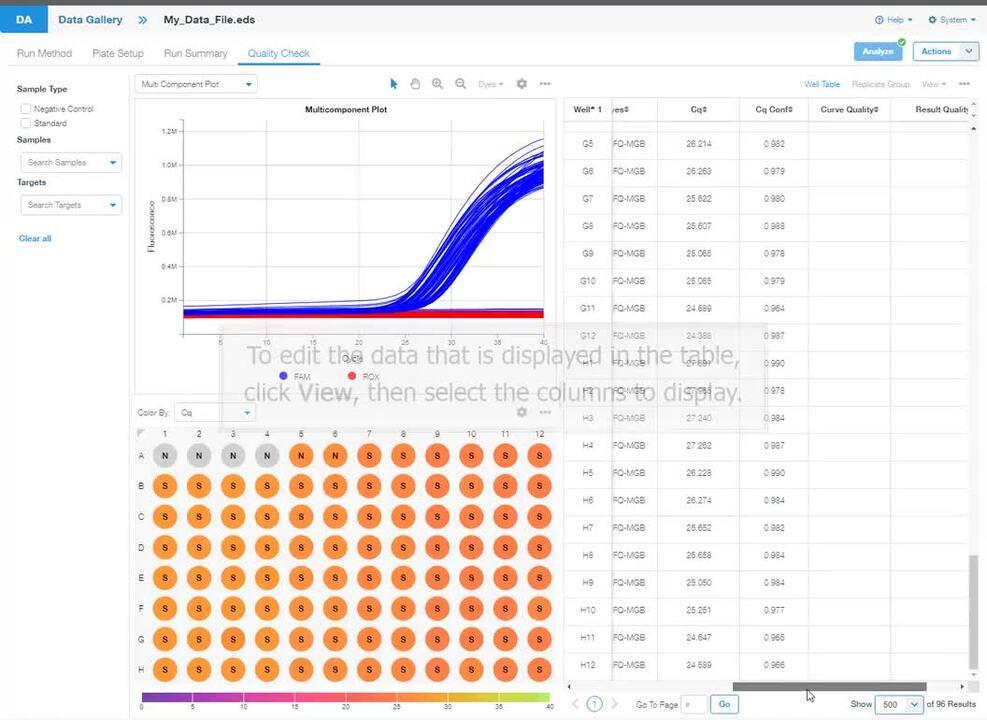The width and height of the screenshot is (987, 720).
Task: Click the zoom in magnifier icon
Action: pyautogui.click(x=438, y=84)
